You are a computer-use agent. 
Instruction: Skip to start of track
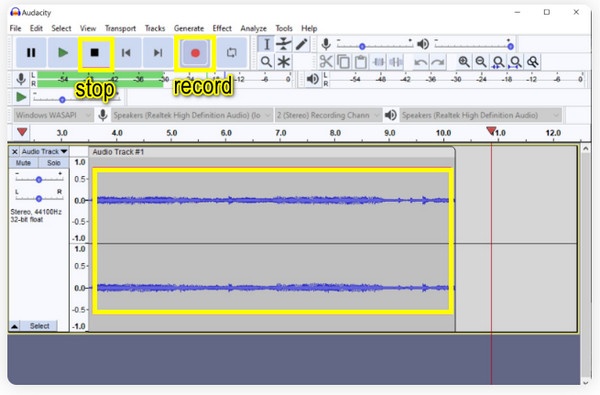(x=126, y=53)
